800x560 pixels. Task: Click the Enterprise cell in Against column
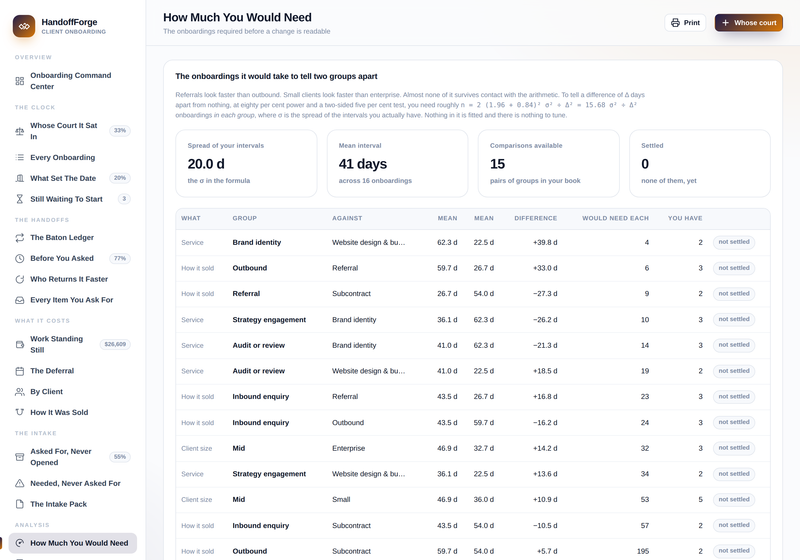click(x=348, y=448)
